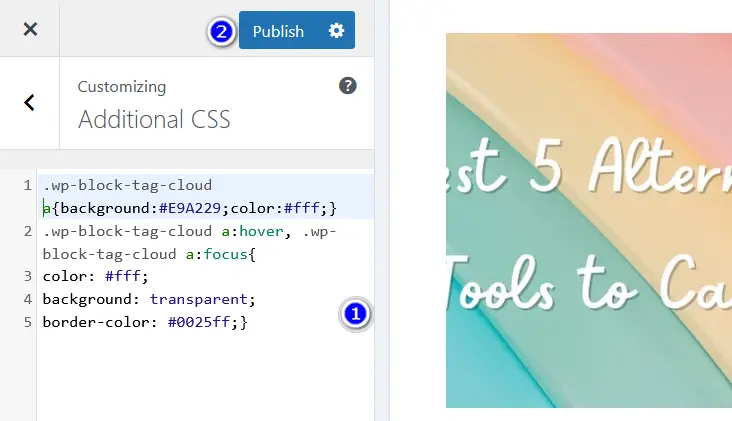The width and height of the screenshot is (732, 421).
Task: Go back using the left chevron arrow
Action: click(30, 102)
